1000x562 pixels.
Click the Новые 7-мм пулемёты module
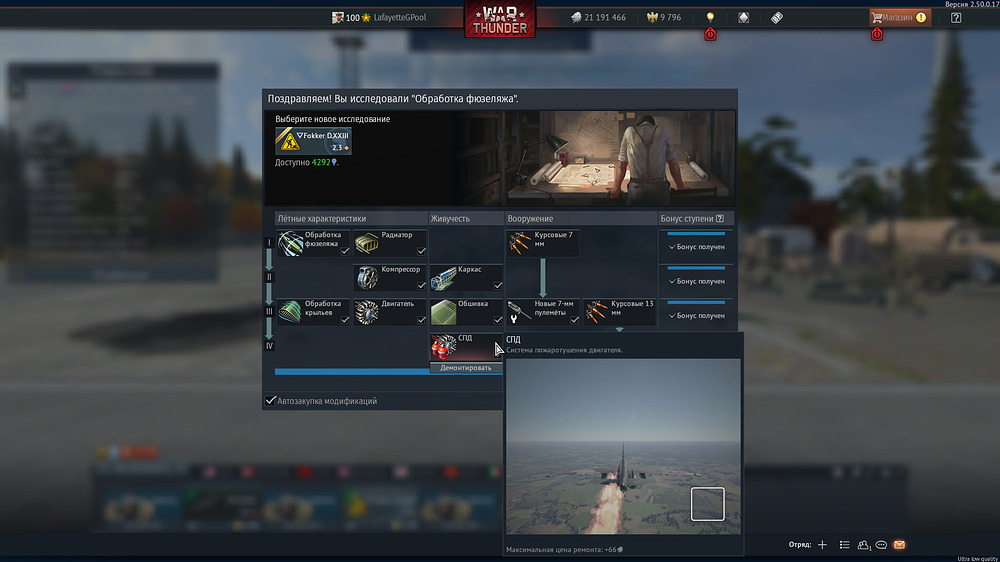click(x=521, y=312)
